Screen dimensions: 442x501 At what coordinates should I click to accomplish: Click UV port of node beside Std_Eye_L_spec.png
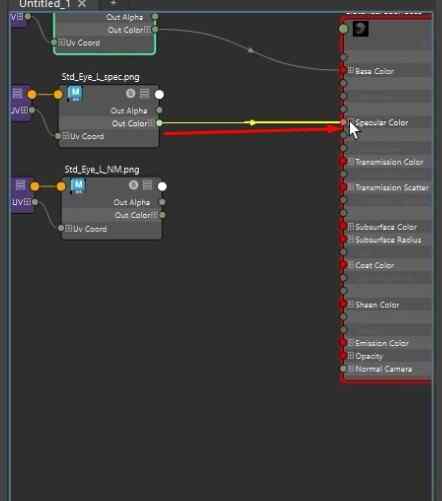32,110
